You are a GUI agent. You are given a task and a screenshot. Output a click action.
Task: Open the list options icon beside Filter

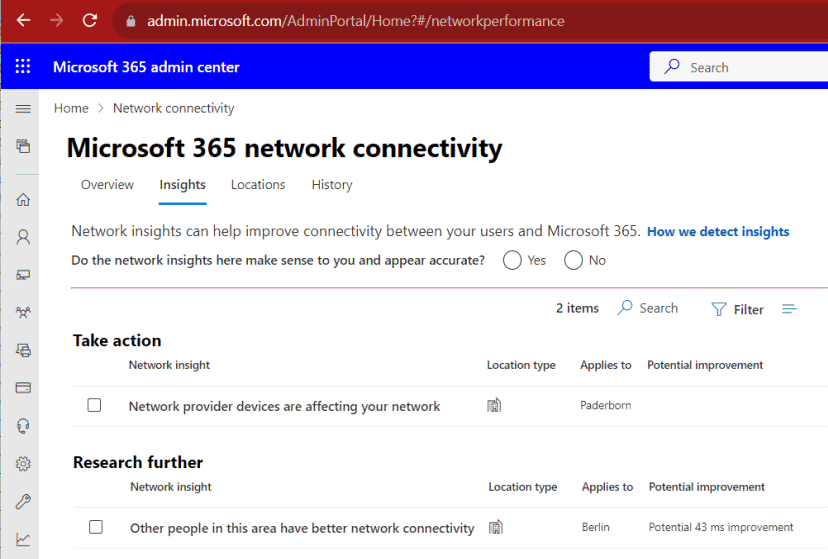coord(789,309)
